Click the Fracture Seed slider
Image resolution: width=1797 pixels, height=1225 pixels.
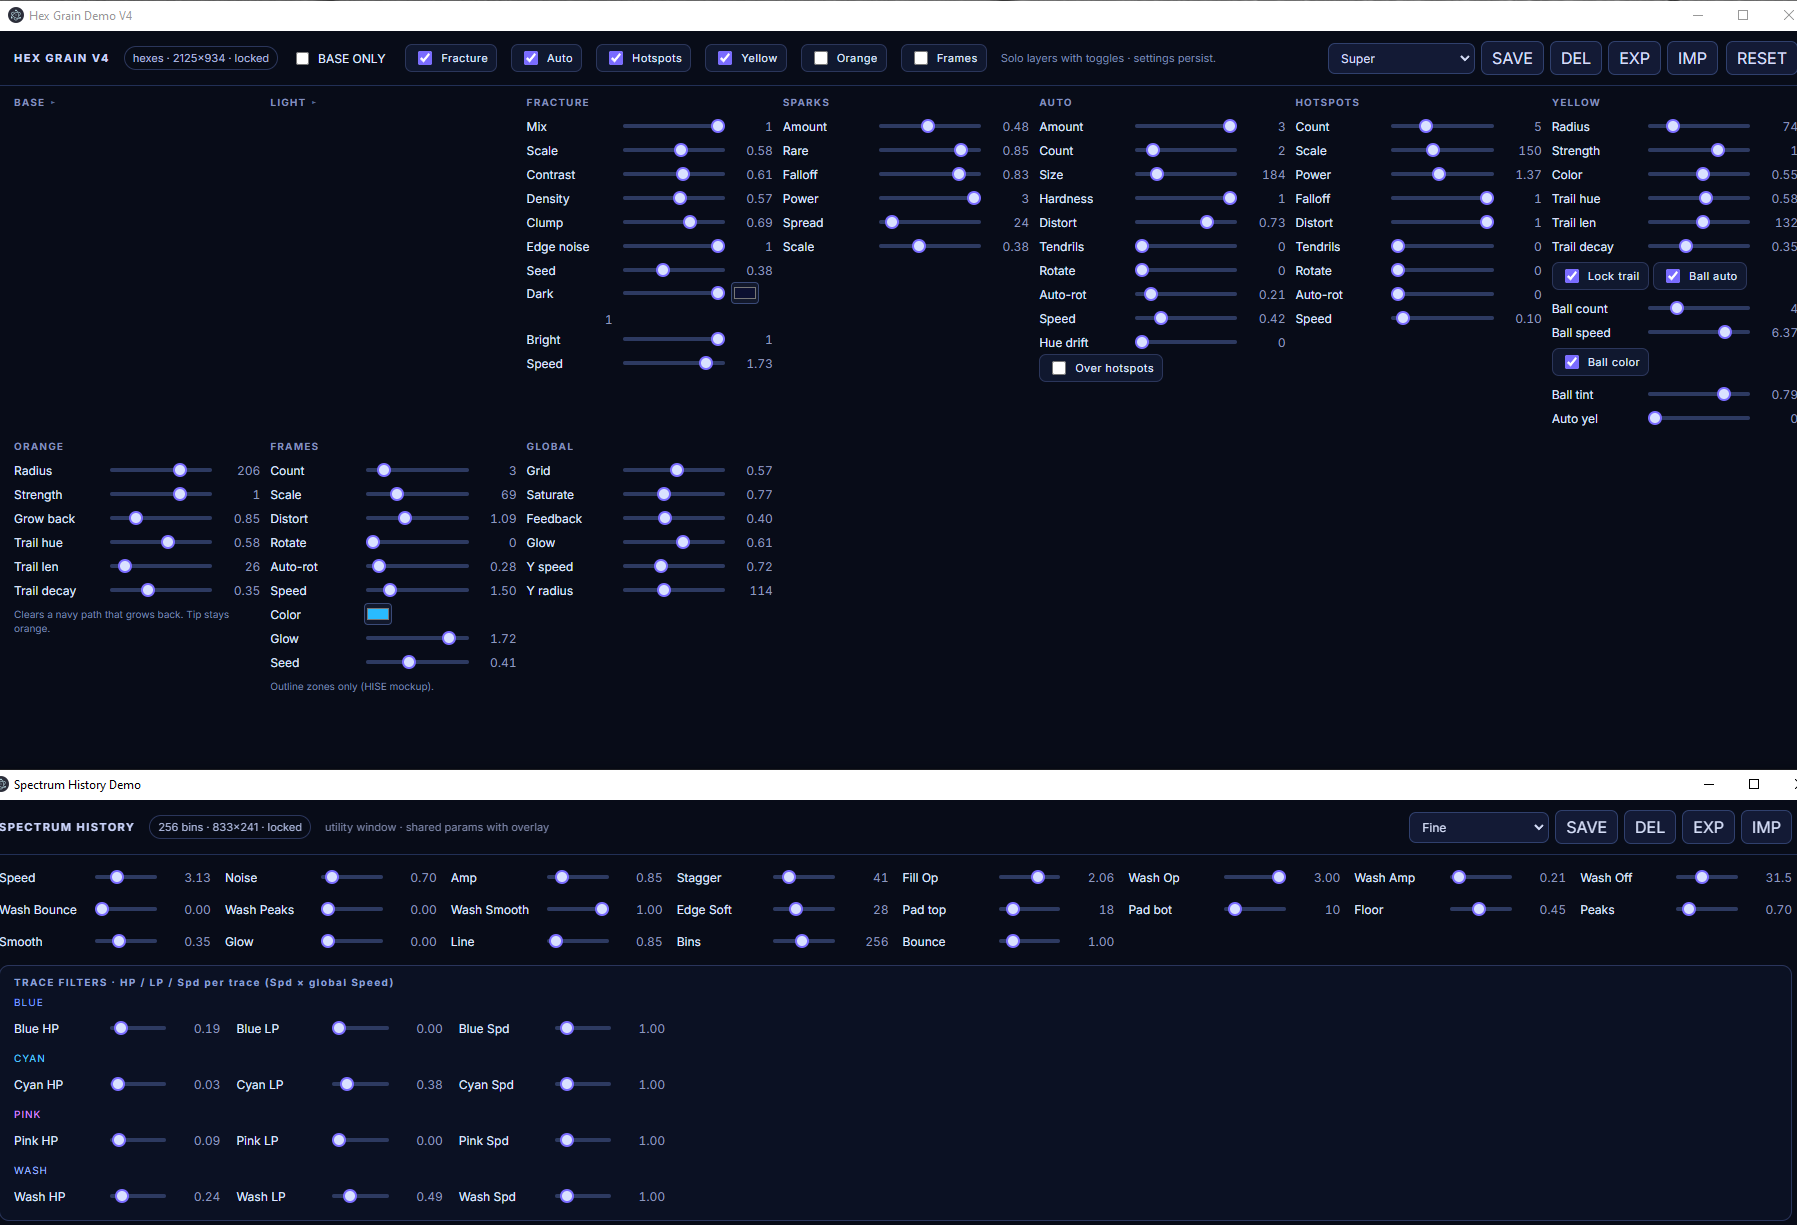(x=674, y=270)
